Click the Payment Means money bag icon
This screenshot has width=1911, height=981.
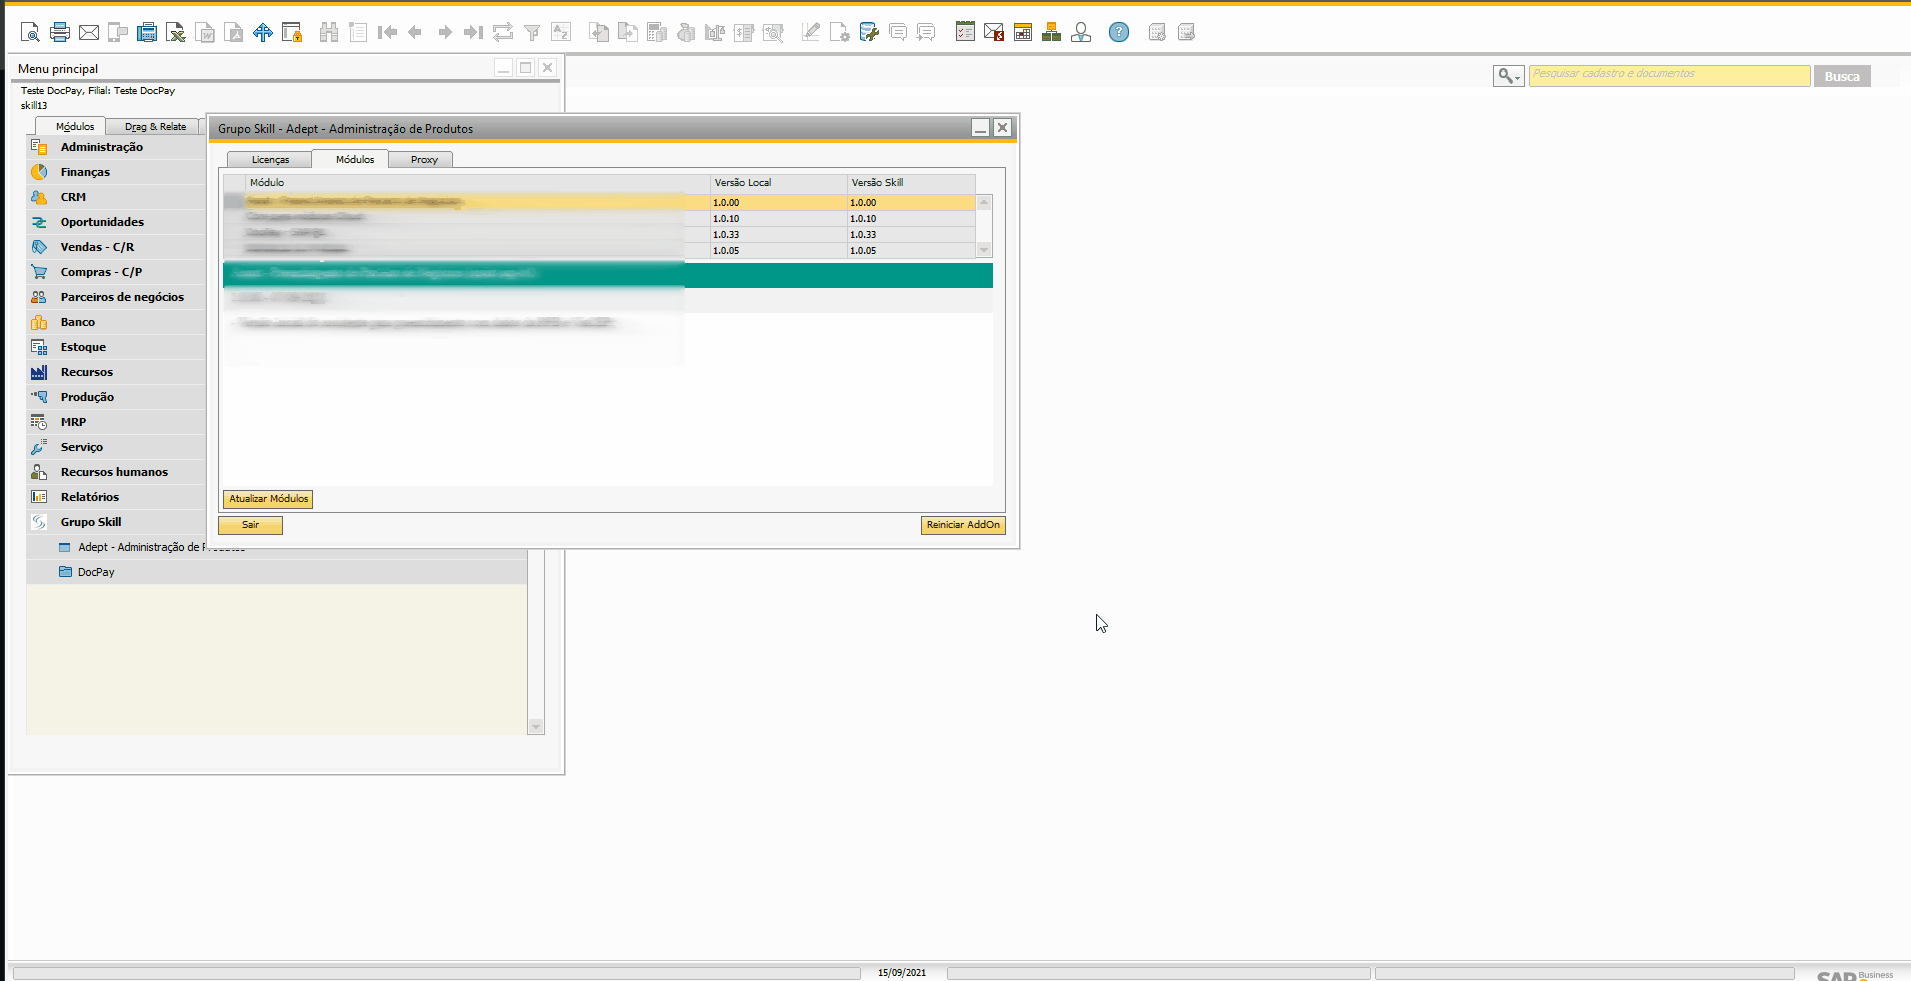click(x=686, y=32)
